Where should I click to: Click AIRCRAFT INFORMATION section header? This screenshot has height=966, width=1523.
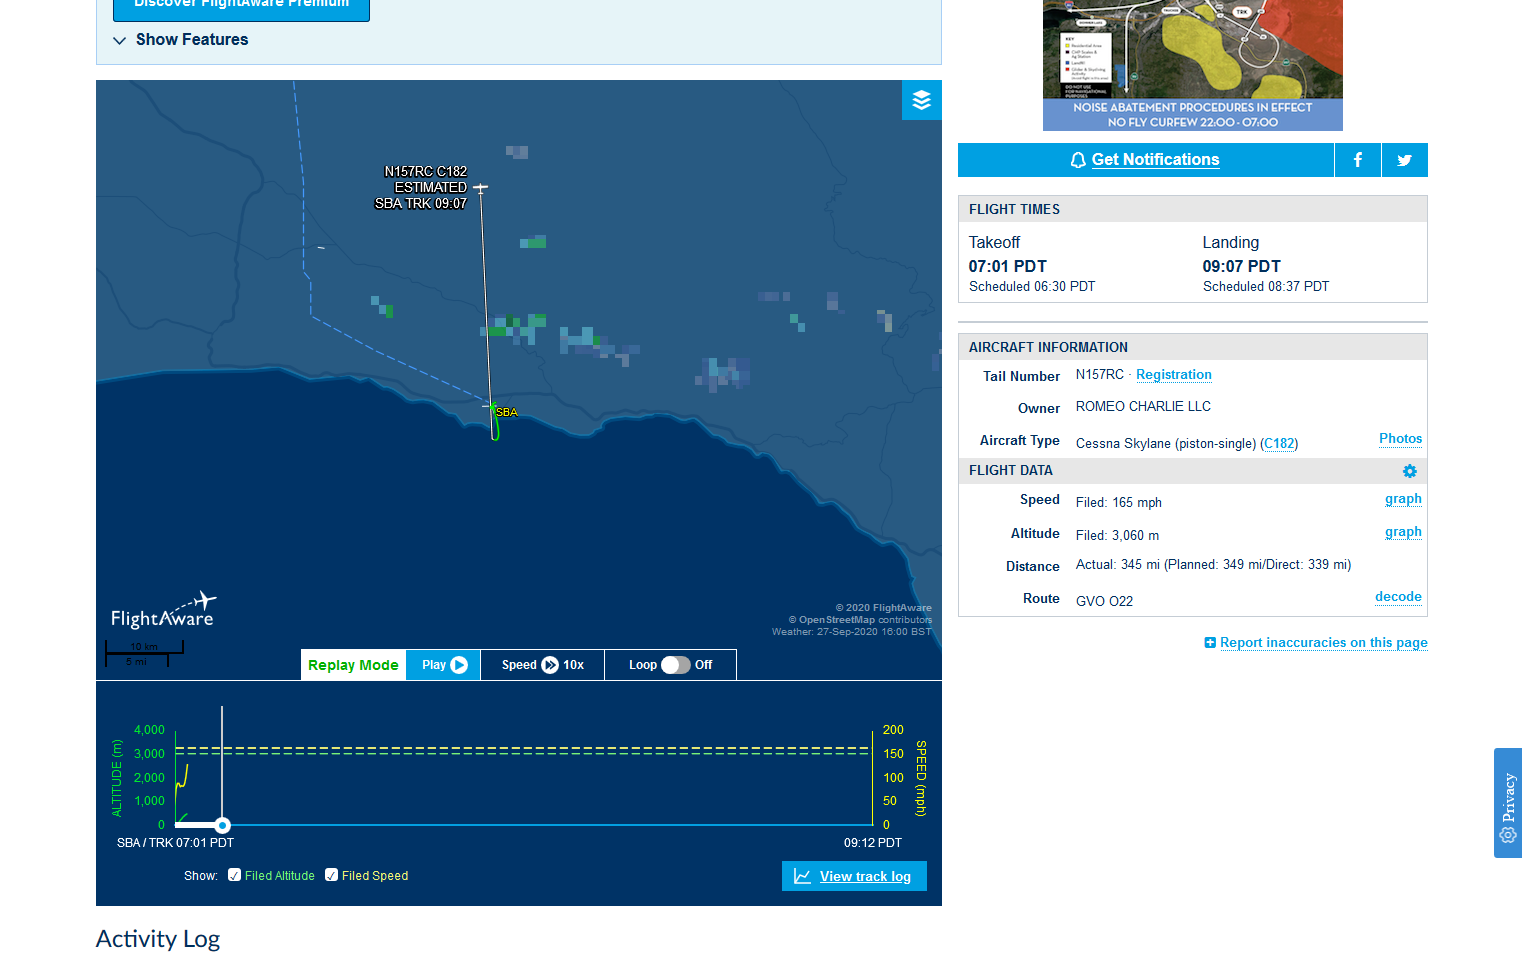1193,347
